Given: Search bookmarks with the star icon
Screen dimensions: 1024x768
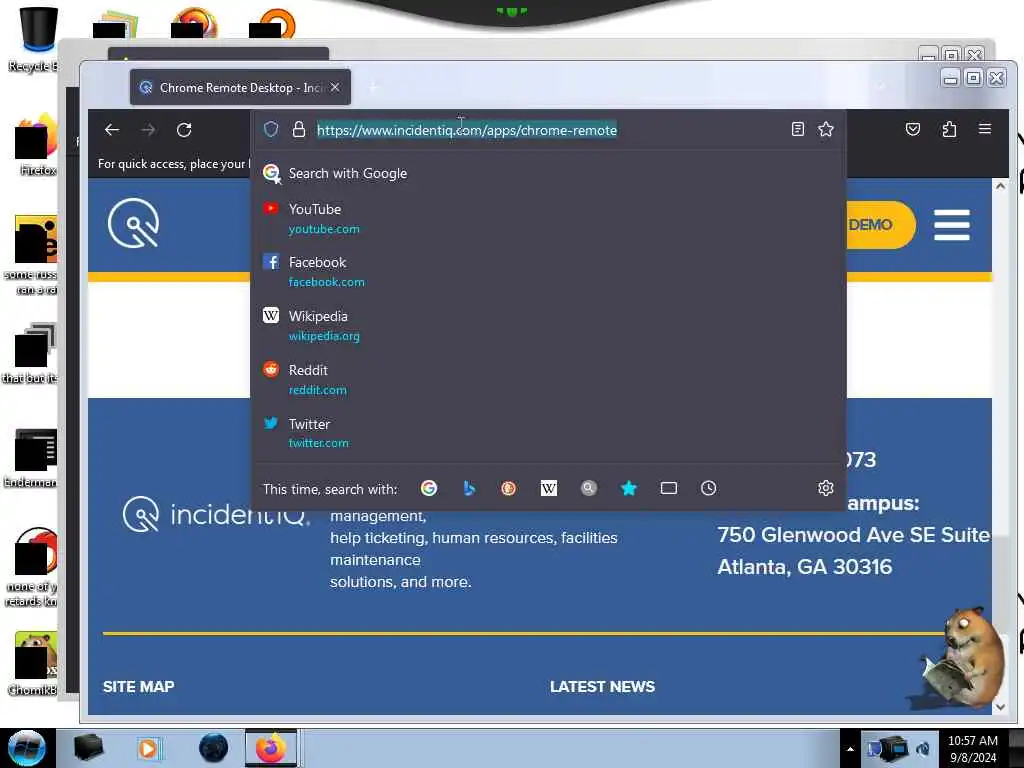Looking at the screenshot, I should [x=628, y=488].
